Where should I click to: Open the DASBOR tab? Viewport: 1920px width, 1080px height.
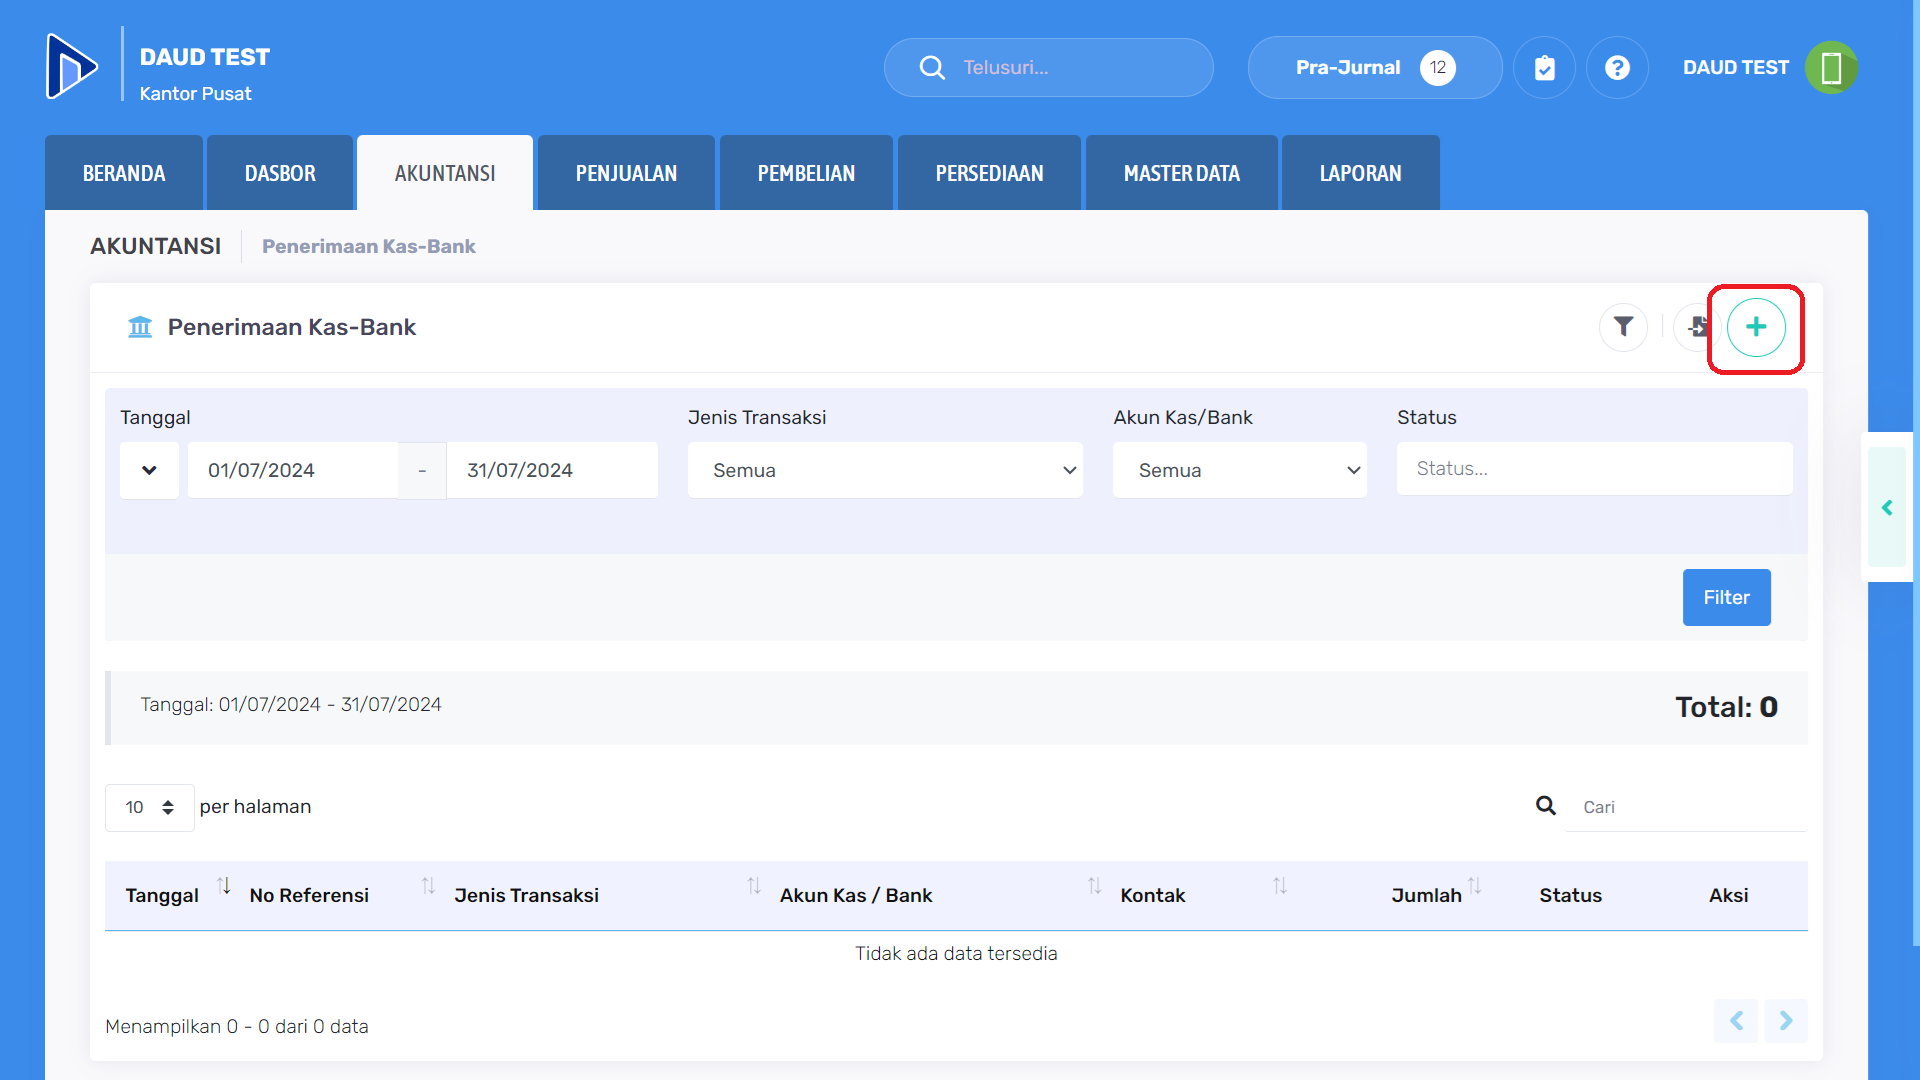coord(280,173)
